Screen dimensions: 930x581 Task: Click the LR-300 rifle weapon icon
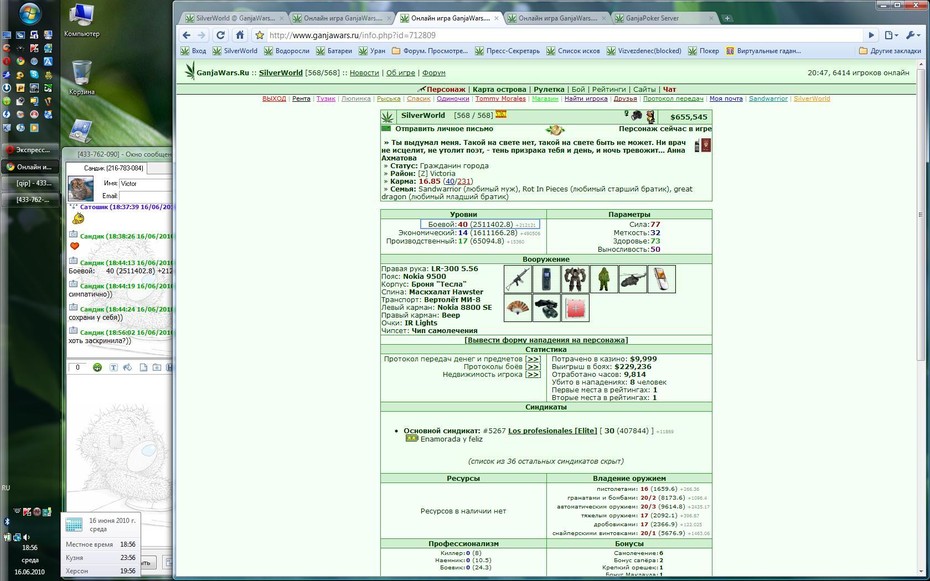pos(518,279)
